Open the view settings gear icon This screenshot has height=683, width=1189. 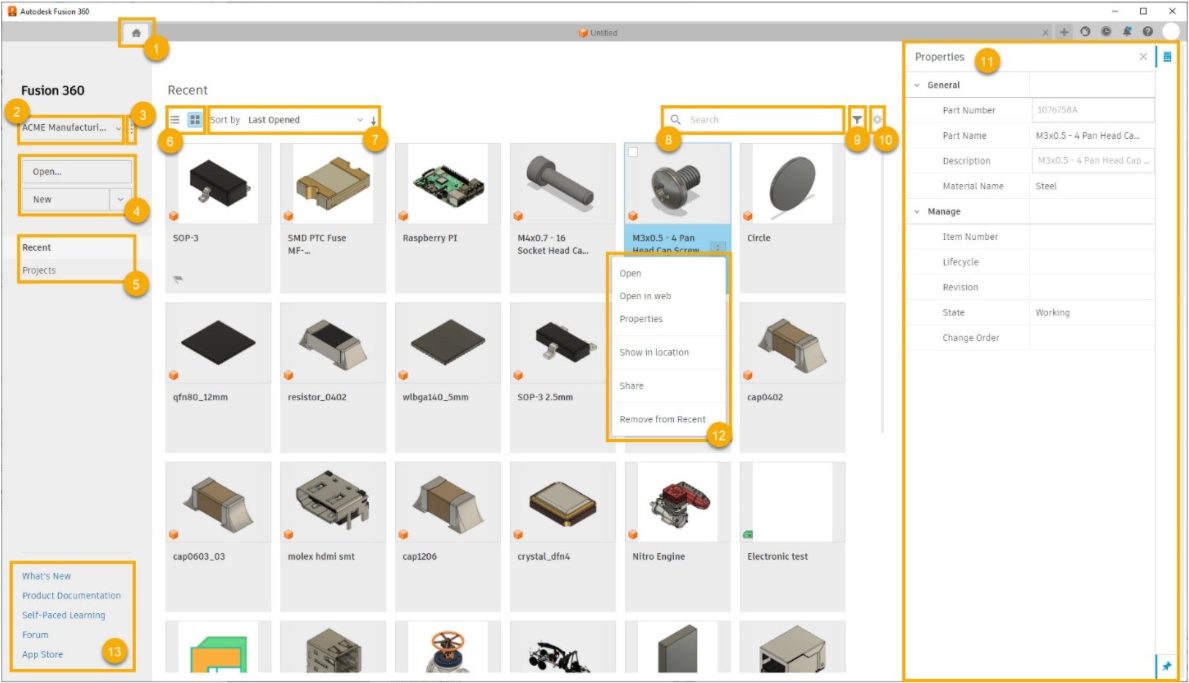tap(877, 120)
